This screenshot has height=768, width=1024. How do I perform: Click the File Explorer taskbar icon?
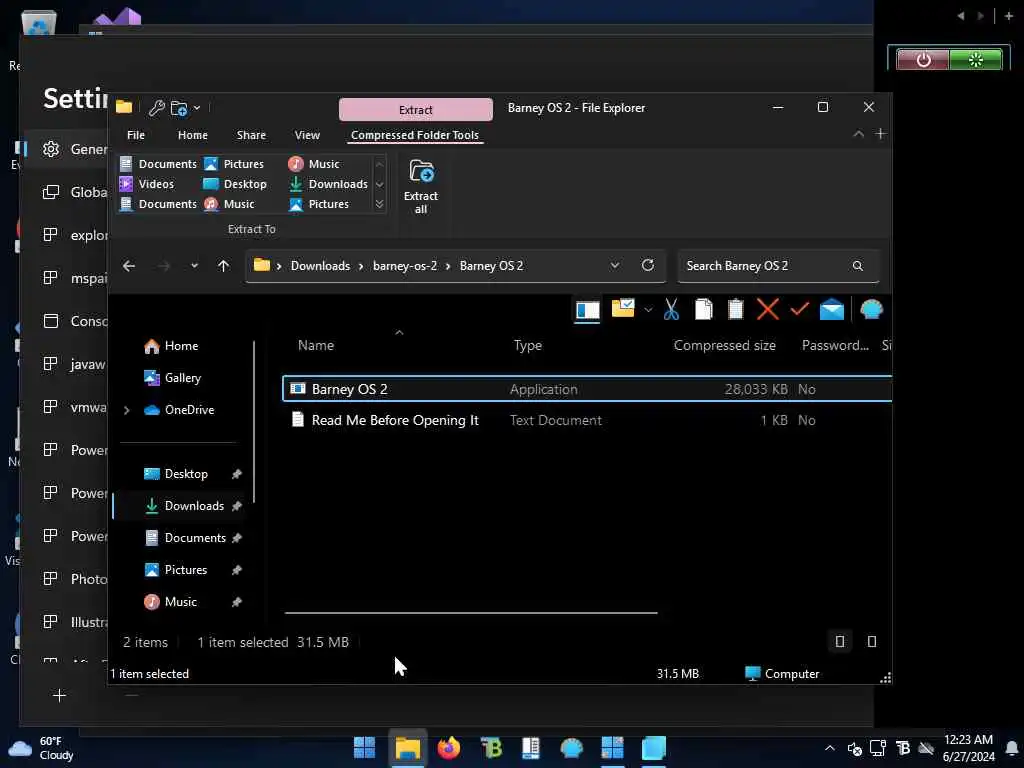[x=408, y=748]
